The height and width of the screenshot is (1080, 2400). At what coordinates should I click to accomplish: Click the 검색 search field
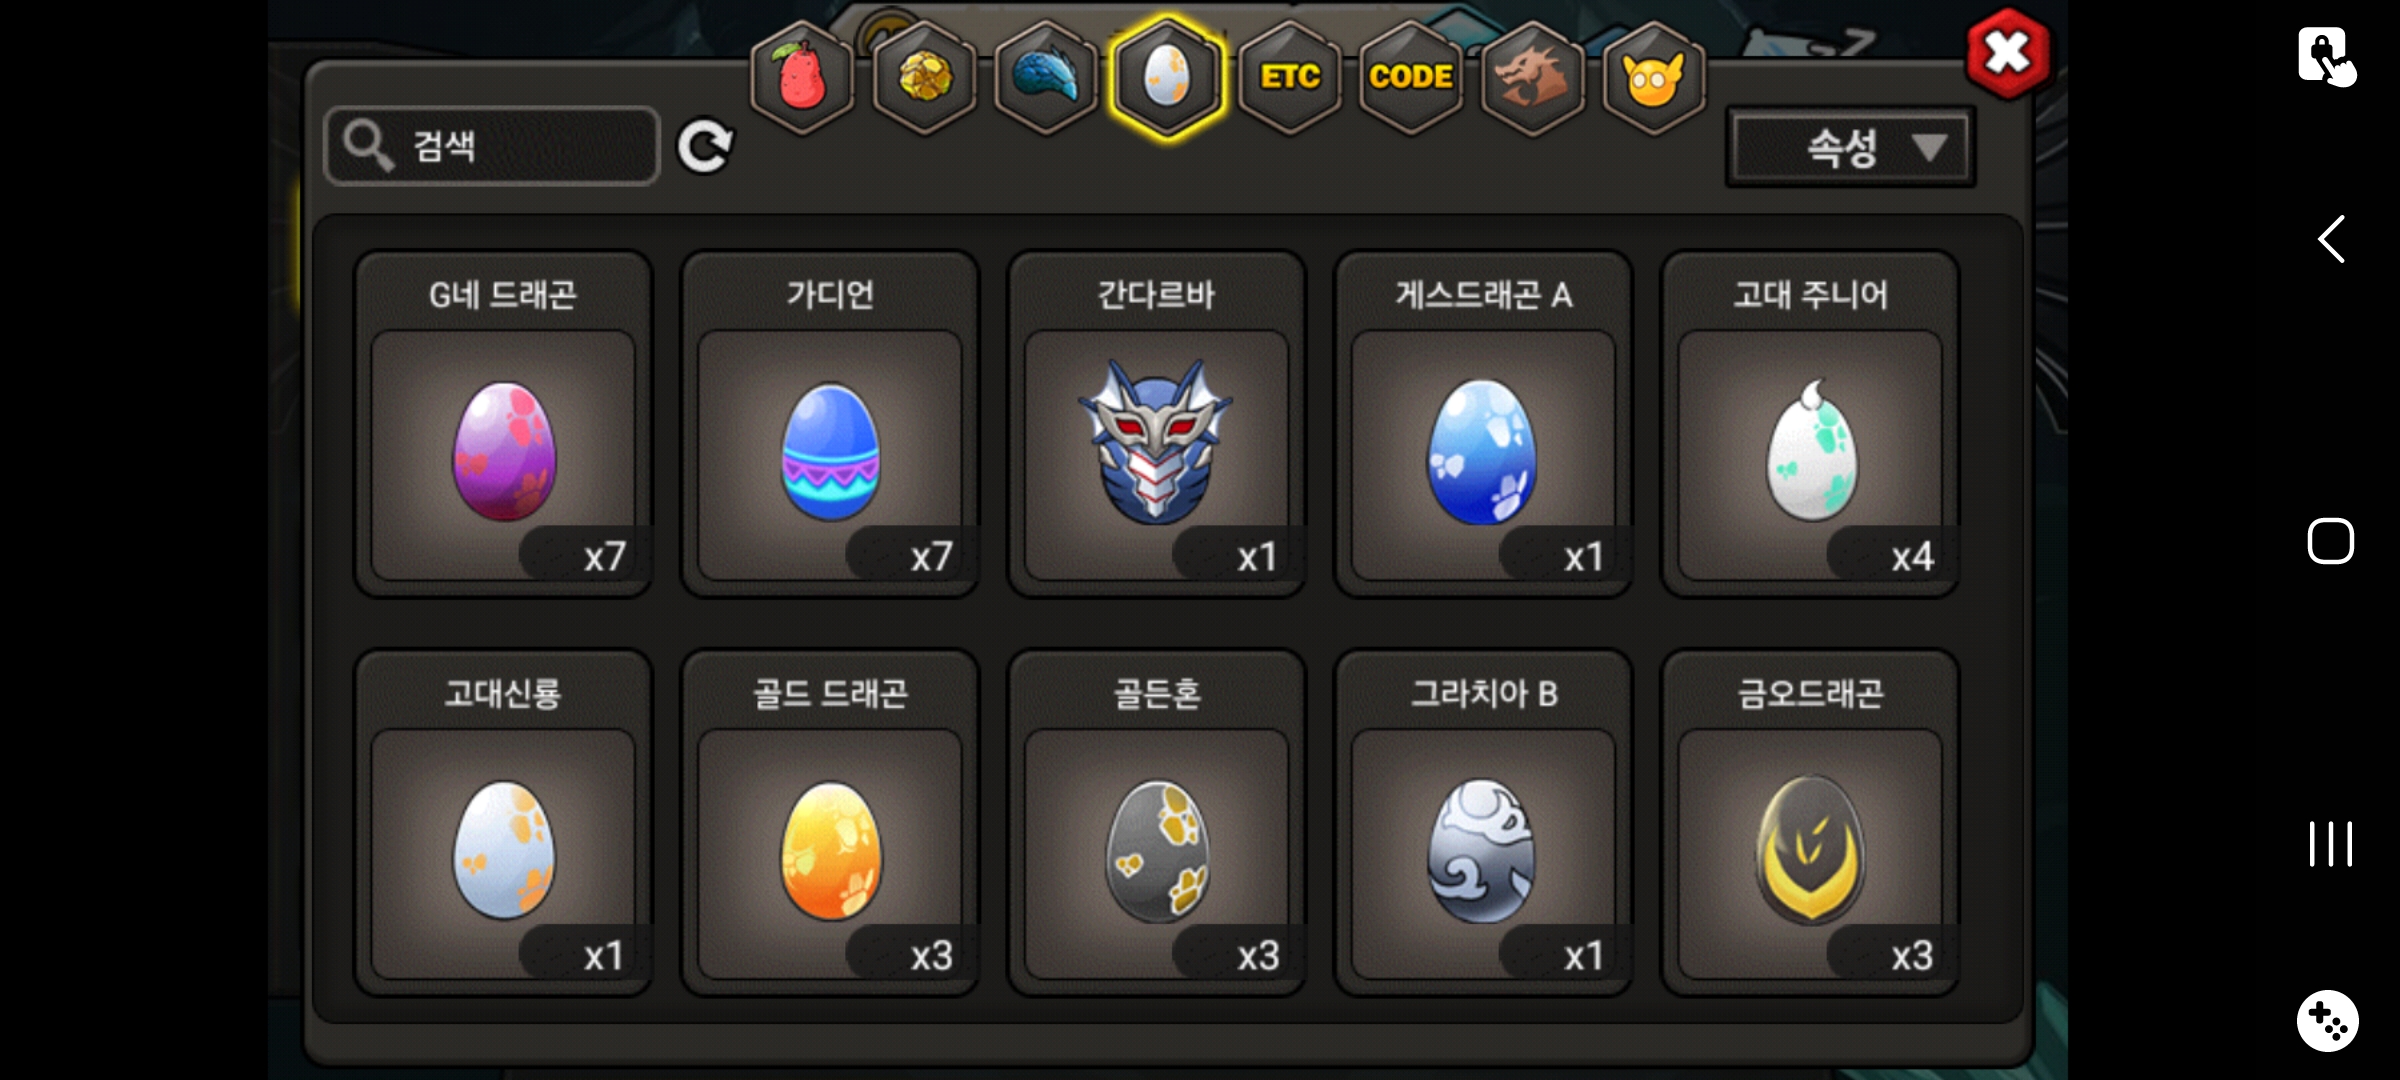pyautogui.click(x=492, y=146)
